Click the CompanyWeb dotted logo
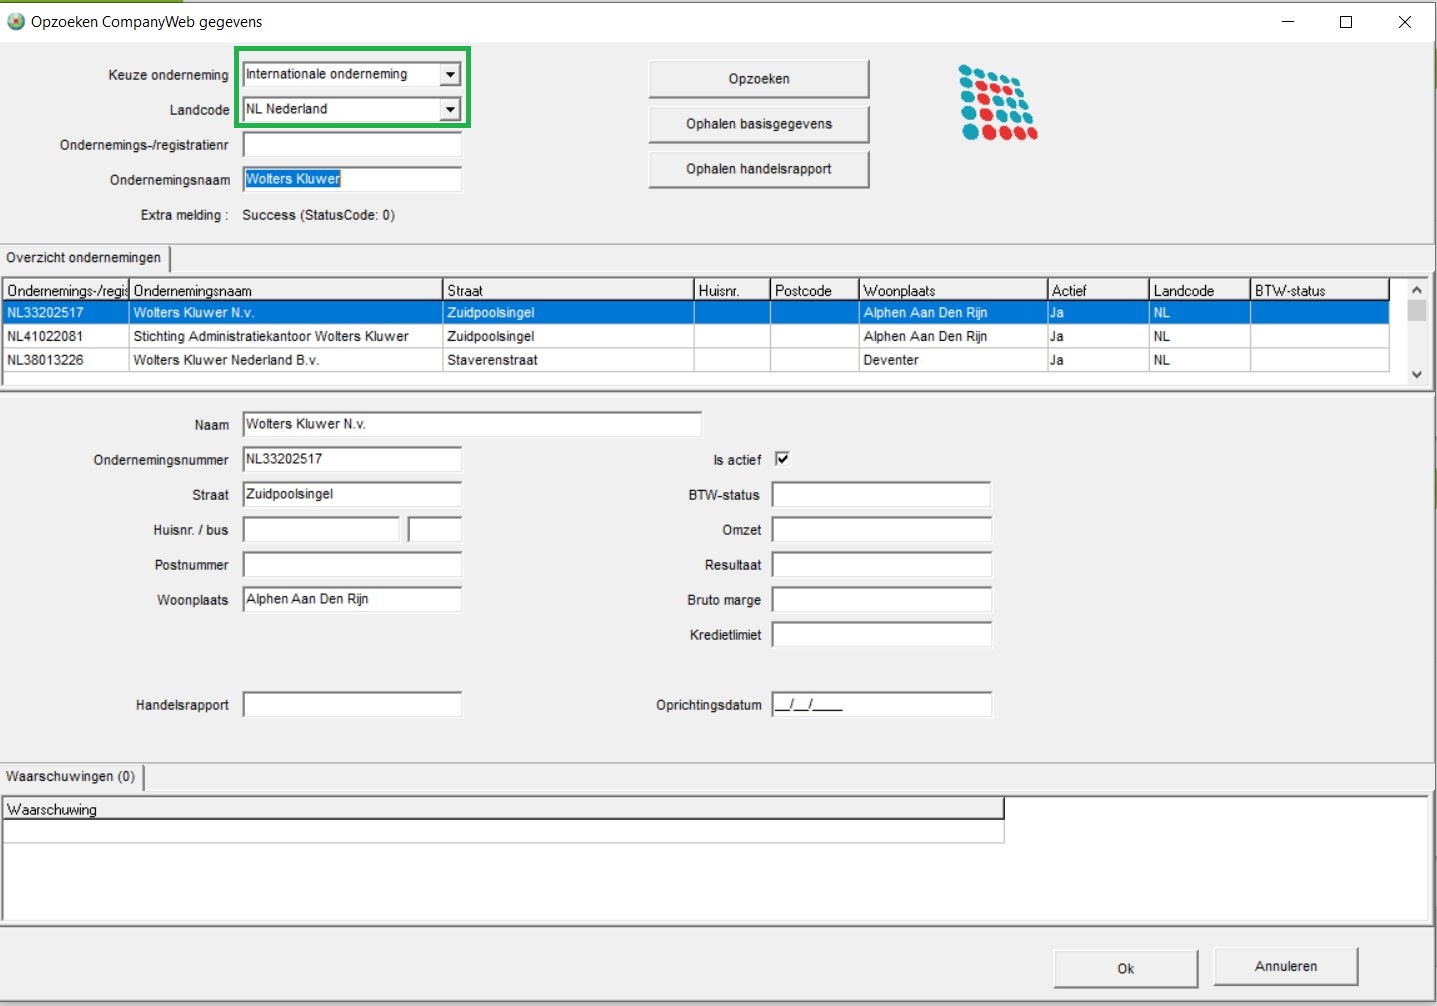Screen dimensions: 1437x1006 998,103
